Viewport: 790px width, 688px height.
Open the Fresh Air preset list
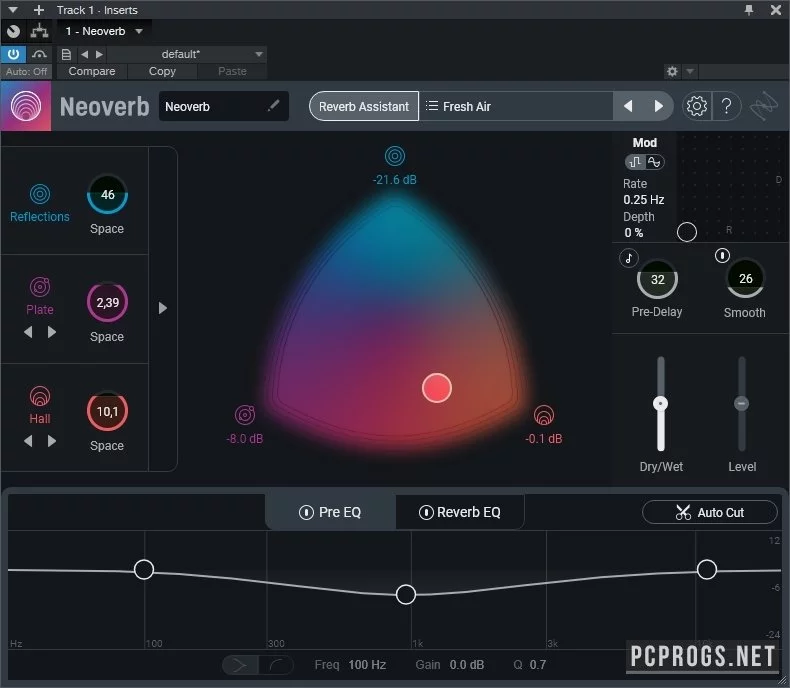point(516,106)
